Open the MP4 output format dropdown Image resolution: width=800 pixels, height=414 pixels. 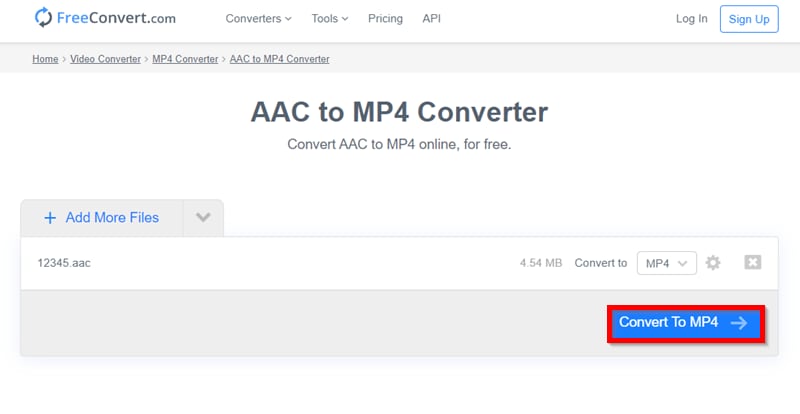666,263
